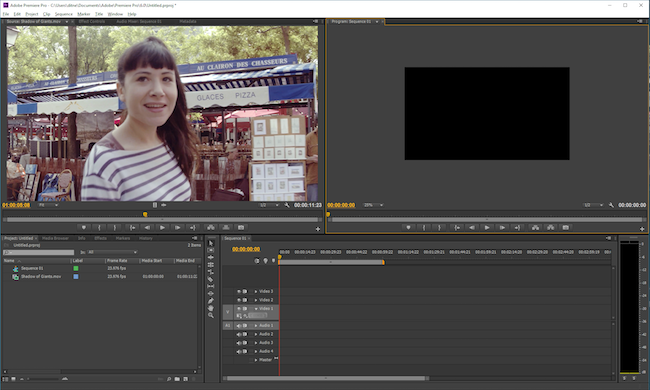Go to In point in Source monitor
The height and width of the screenshot is (390, 650).
132,228
